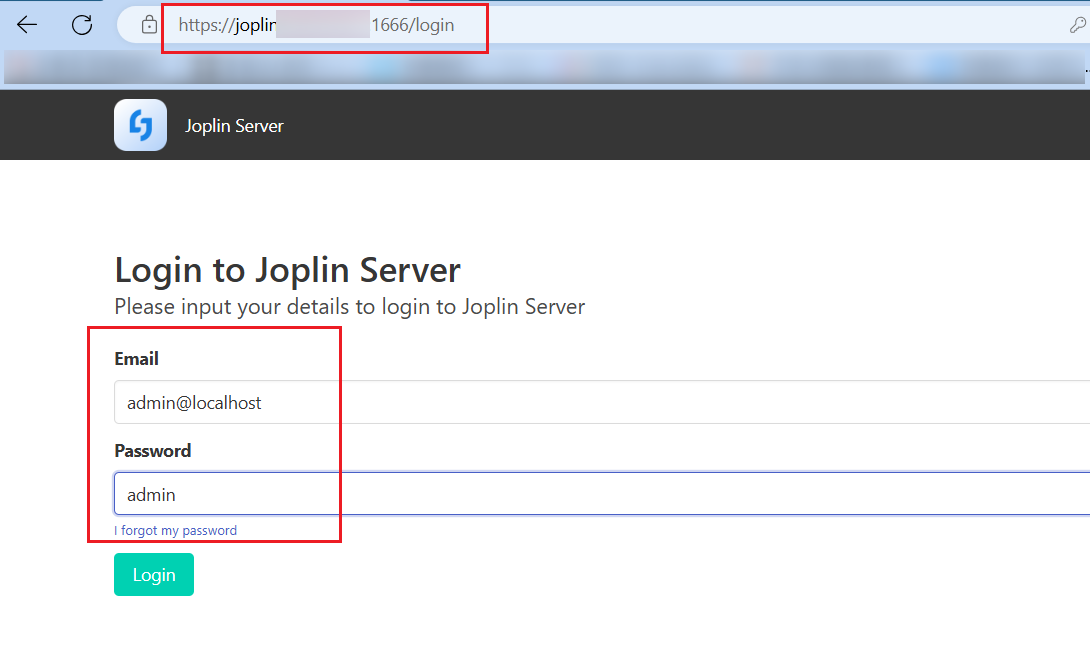
Task: Open the 'I forgot my password' link
Action: [x=176, y=530]
